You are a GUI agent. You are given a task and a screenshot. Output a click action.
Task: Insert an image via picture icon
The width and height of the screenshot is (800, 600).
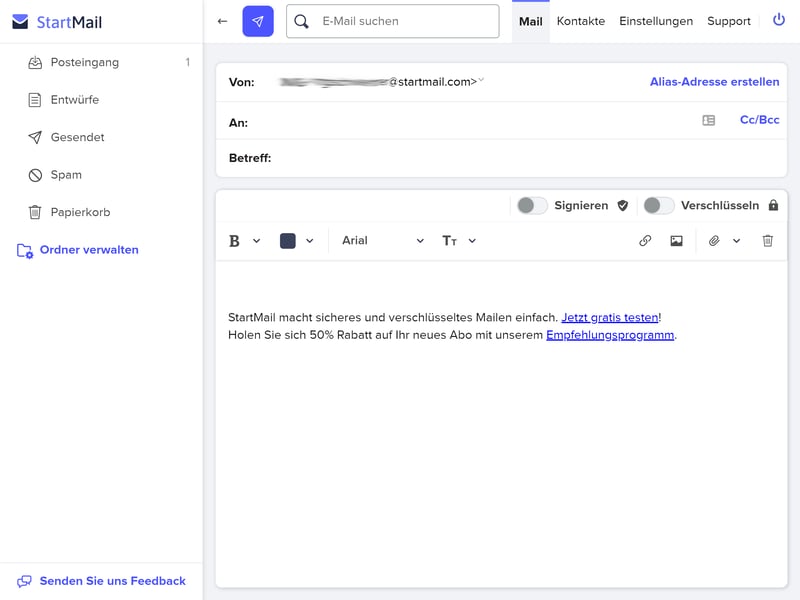coord(677,241)
